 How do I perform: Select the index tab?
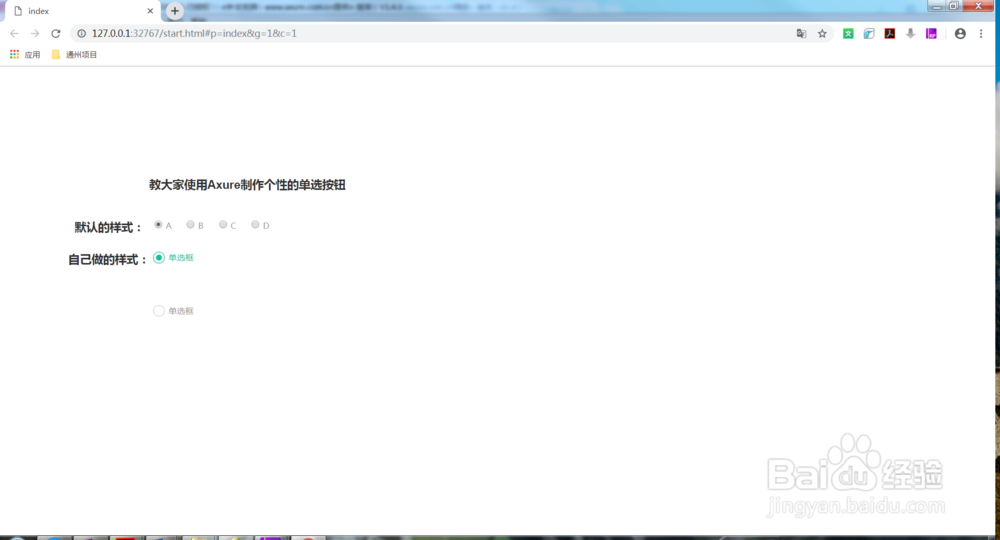pos(83,11)
